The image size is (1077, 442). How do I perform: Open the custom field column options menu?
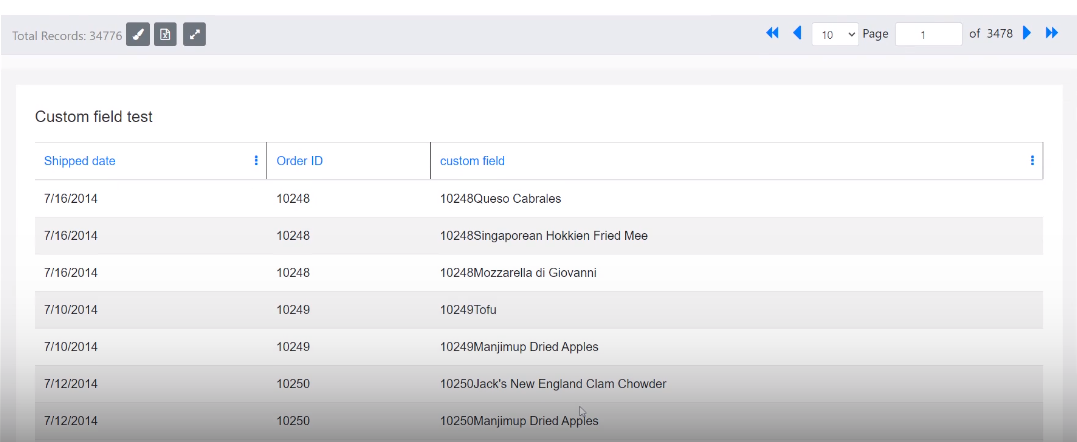tap(1032, 161)
